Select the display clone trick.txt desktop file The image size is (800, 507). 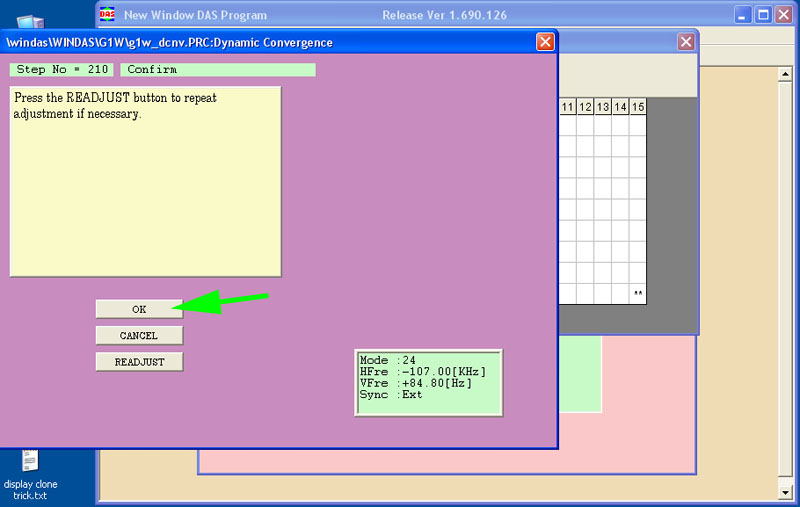click(x=30, y=474)
